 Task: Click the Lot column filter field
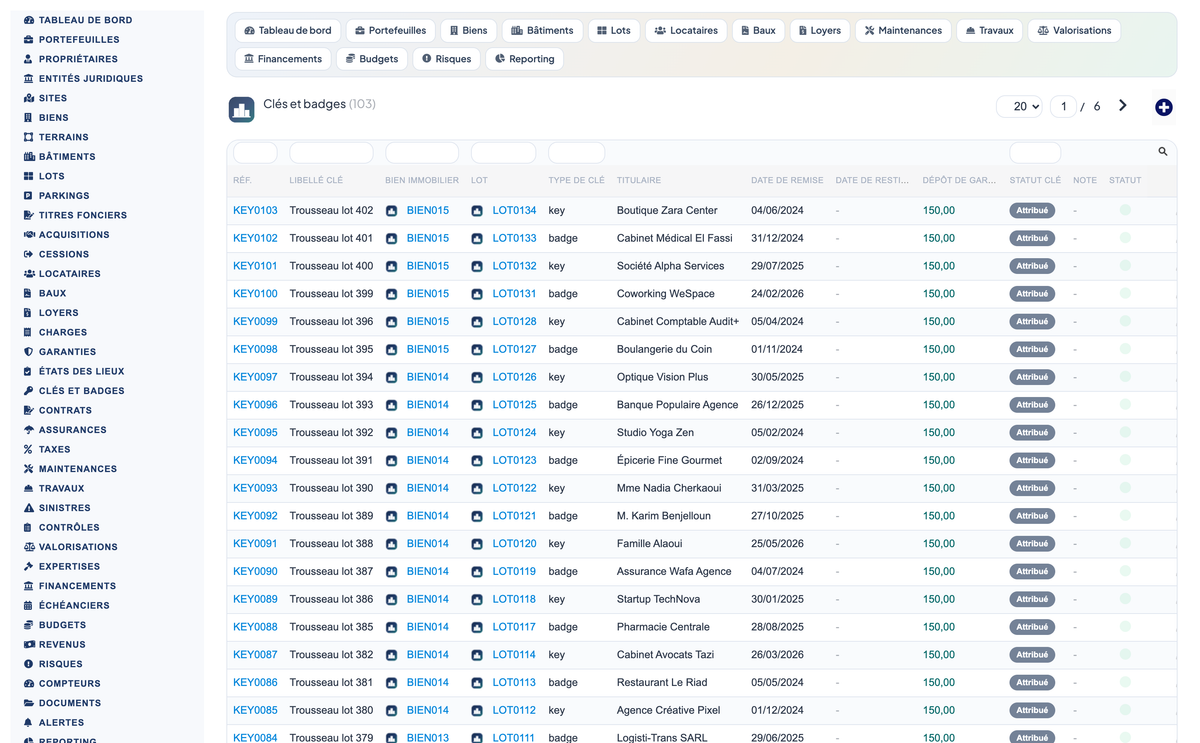(503, 153)
